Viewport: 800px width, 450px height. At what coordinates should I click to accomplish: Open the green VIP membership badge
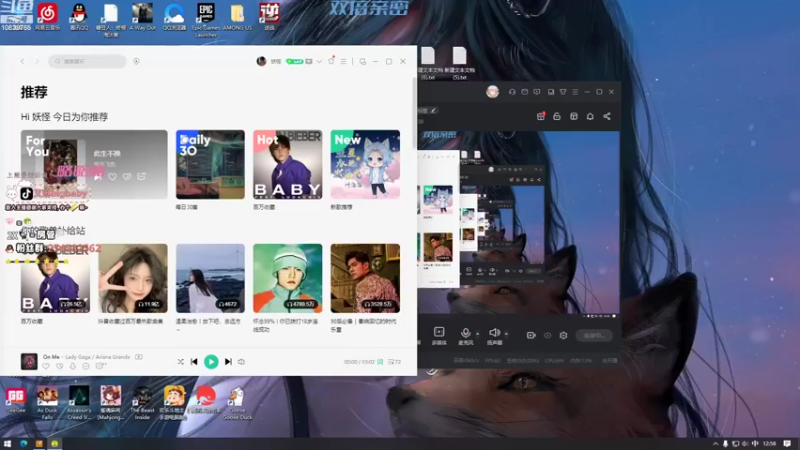pos(294,61)
